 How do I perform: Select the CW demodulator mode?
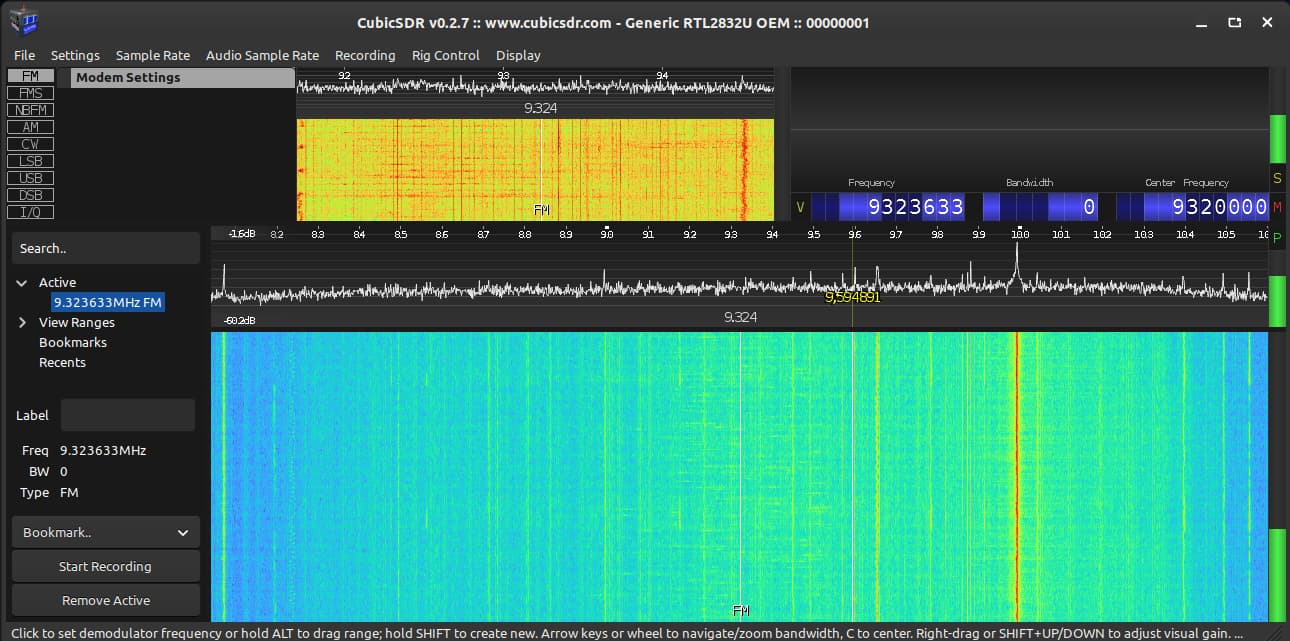30,144
